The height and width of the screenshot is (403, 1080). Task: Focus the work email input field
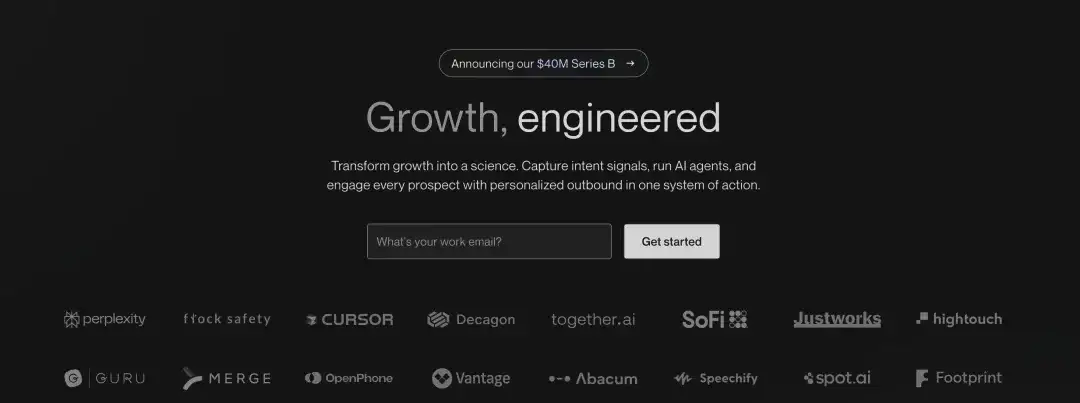point(489,241)
